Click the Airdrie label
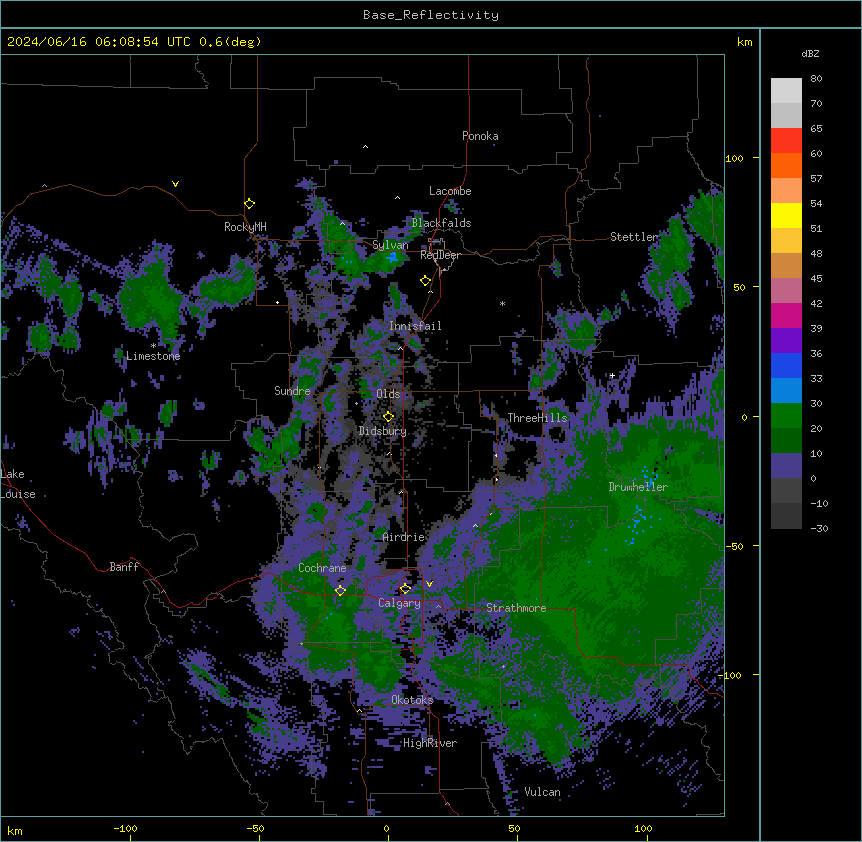Image resolution: width=862 pixels, height=842 pixels. pyautogui.click(x=404, y=537)
